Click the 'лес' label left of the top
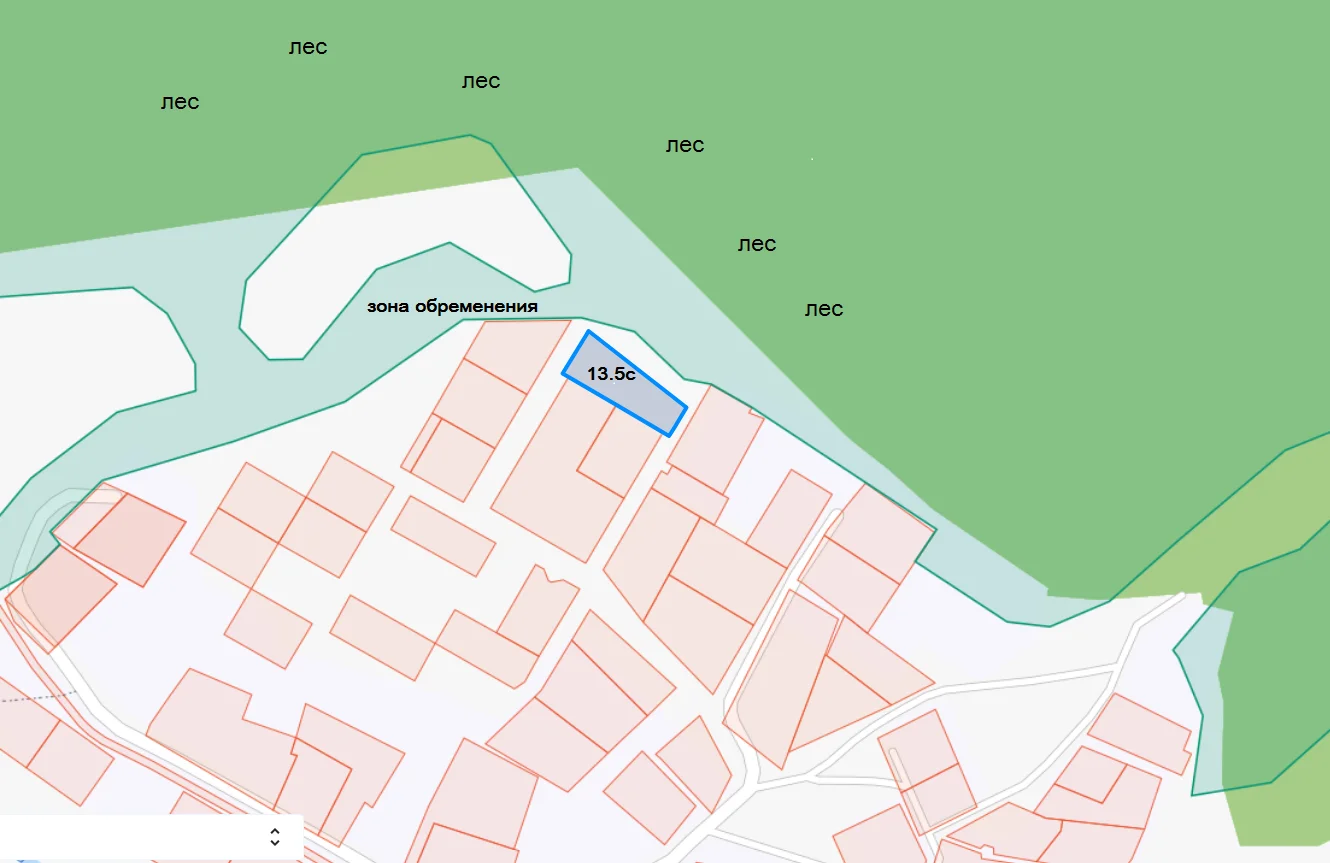This screenshot has width=1330, height=863. (180, 102)
